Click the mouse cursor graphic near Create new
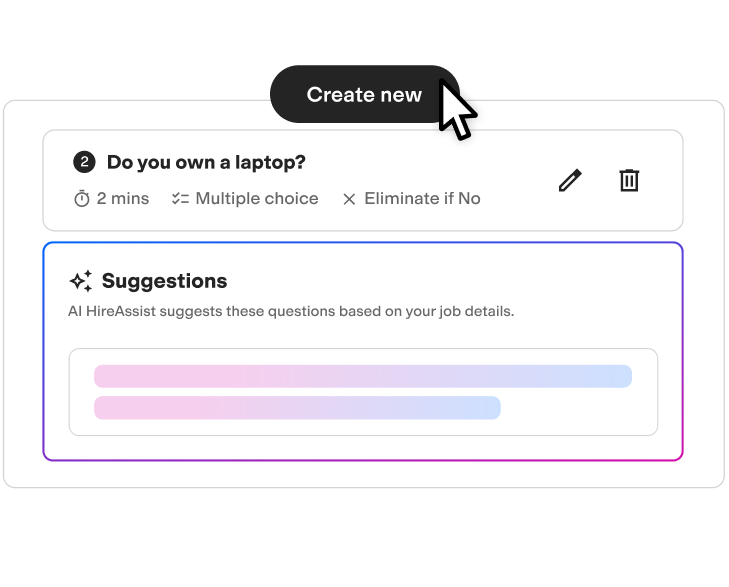Image resolution: width=729 pixels, height=587 pixels. [457, 110]
